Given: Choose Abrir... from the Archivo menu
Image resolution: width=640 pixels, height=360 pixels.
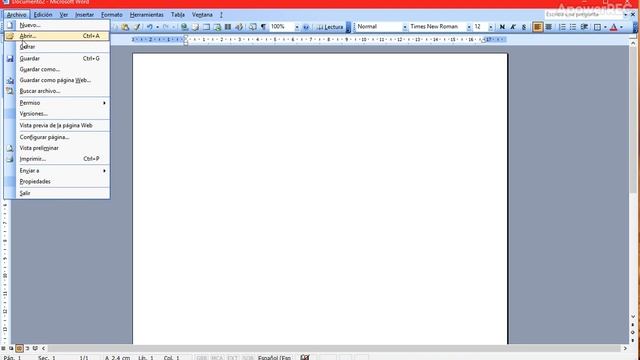Looking at the screenshot, I should click(x=57, y=36).
